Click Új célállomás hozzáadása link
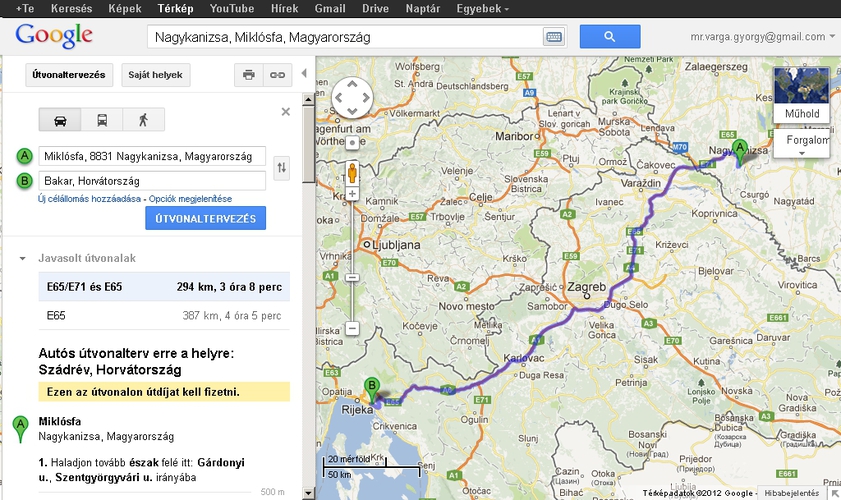841x500 pixels. click(x=90, y=198)
